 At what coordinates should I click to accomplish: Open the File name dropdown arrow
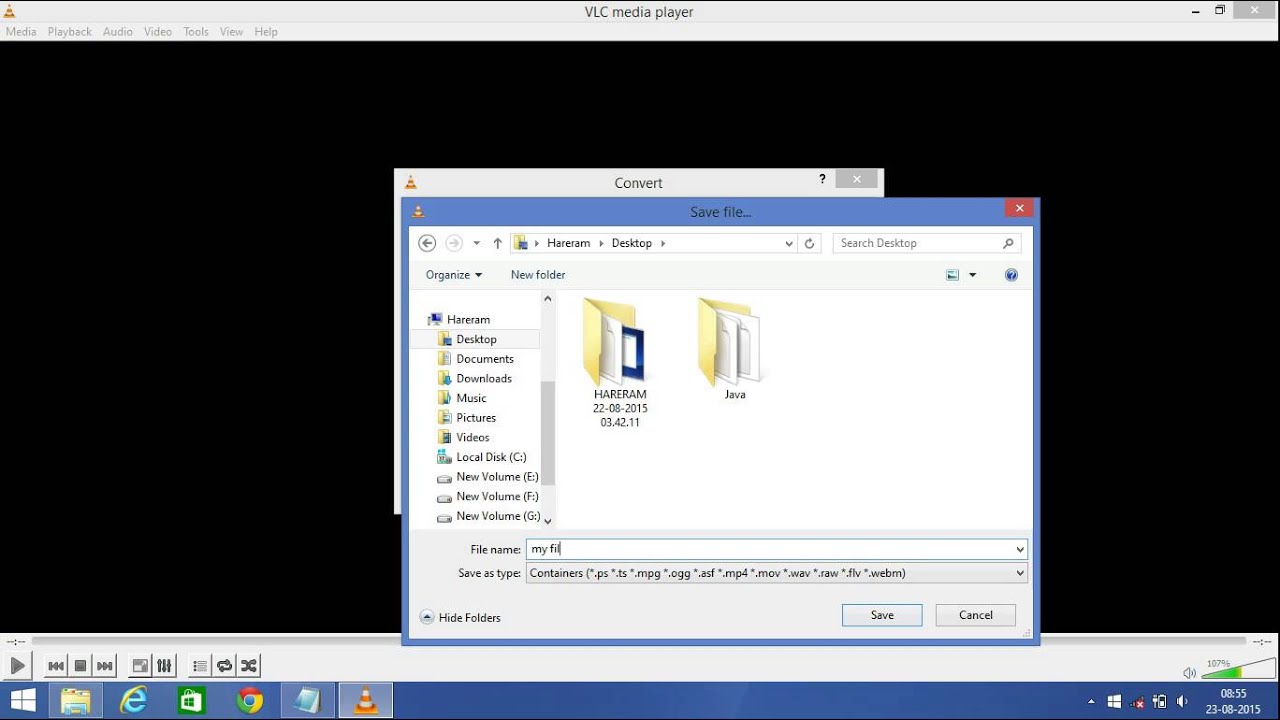click(1020, 549)
